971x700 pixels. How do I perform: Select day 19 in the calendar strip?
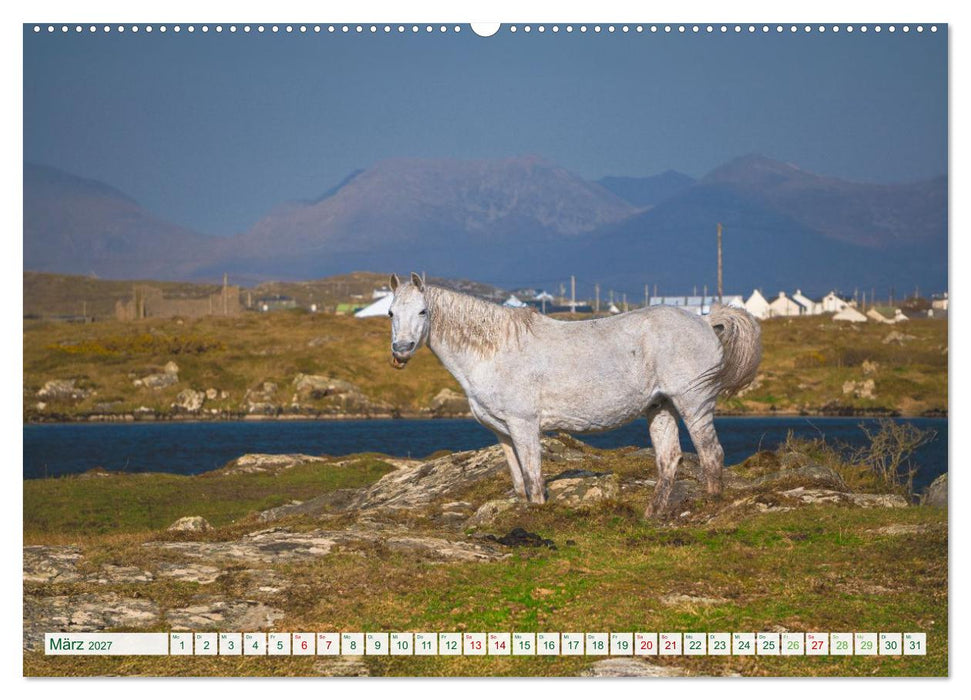point(622,644)
